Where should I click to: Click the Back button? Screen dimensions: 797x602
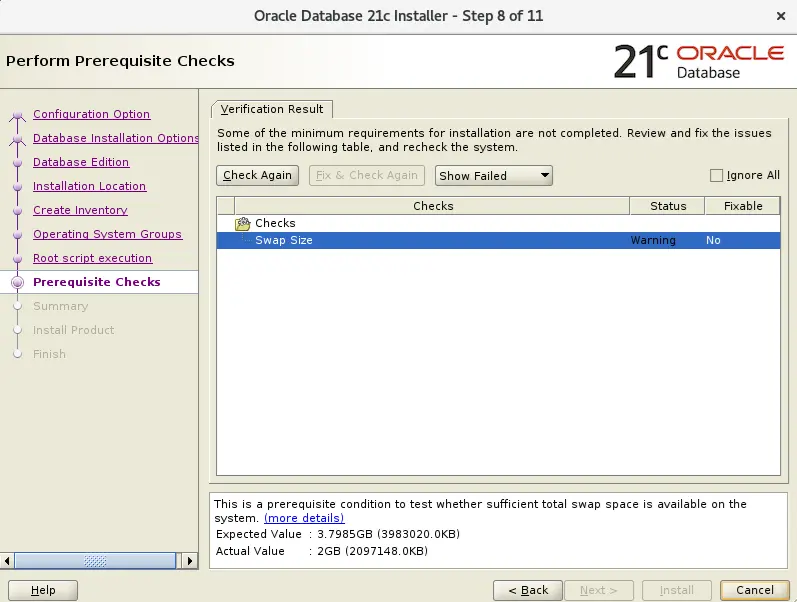[528, 590]
